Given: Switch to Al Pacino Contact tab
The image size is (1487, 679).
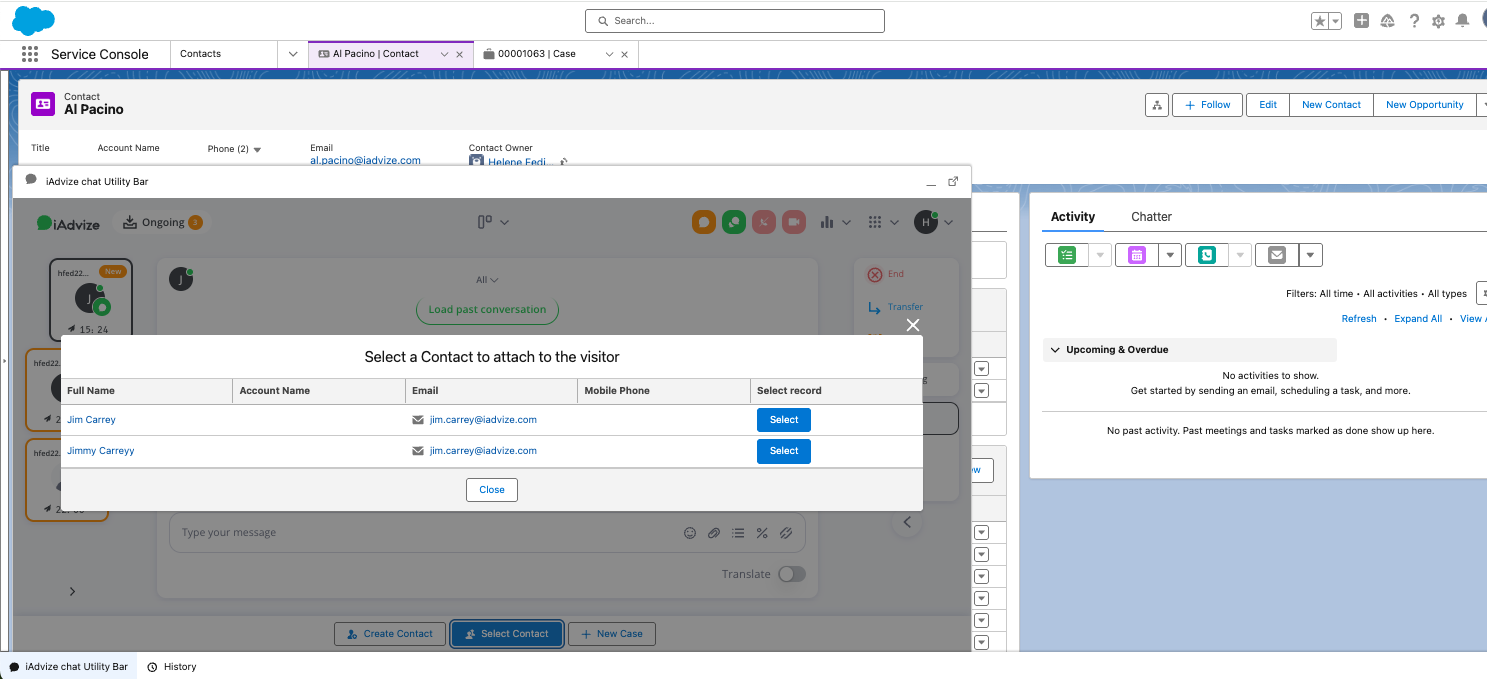Looking at the screenshot, I should [376, 54].
